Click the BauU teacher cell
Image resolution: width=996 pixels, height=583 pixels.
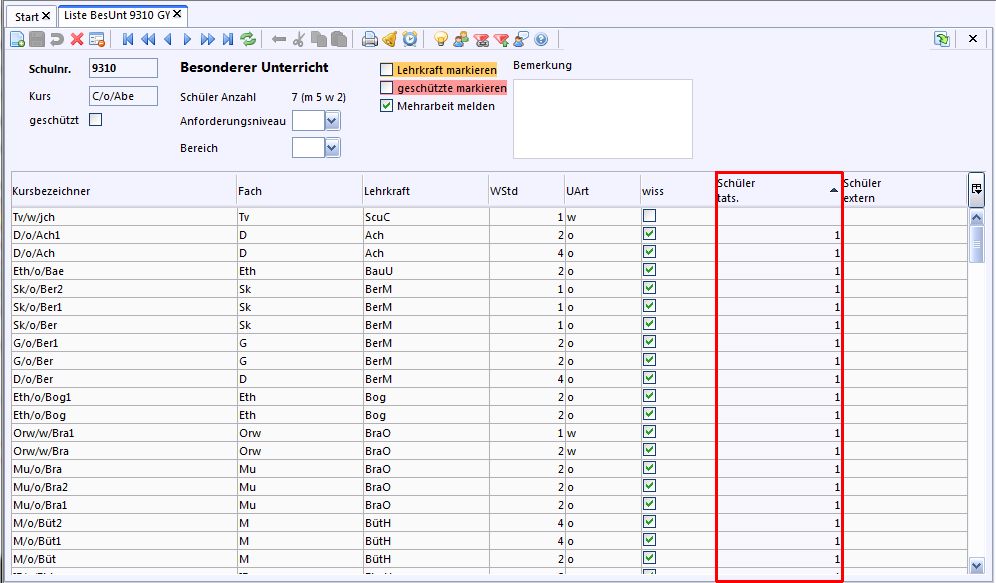click(426, 271)
